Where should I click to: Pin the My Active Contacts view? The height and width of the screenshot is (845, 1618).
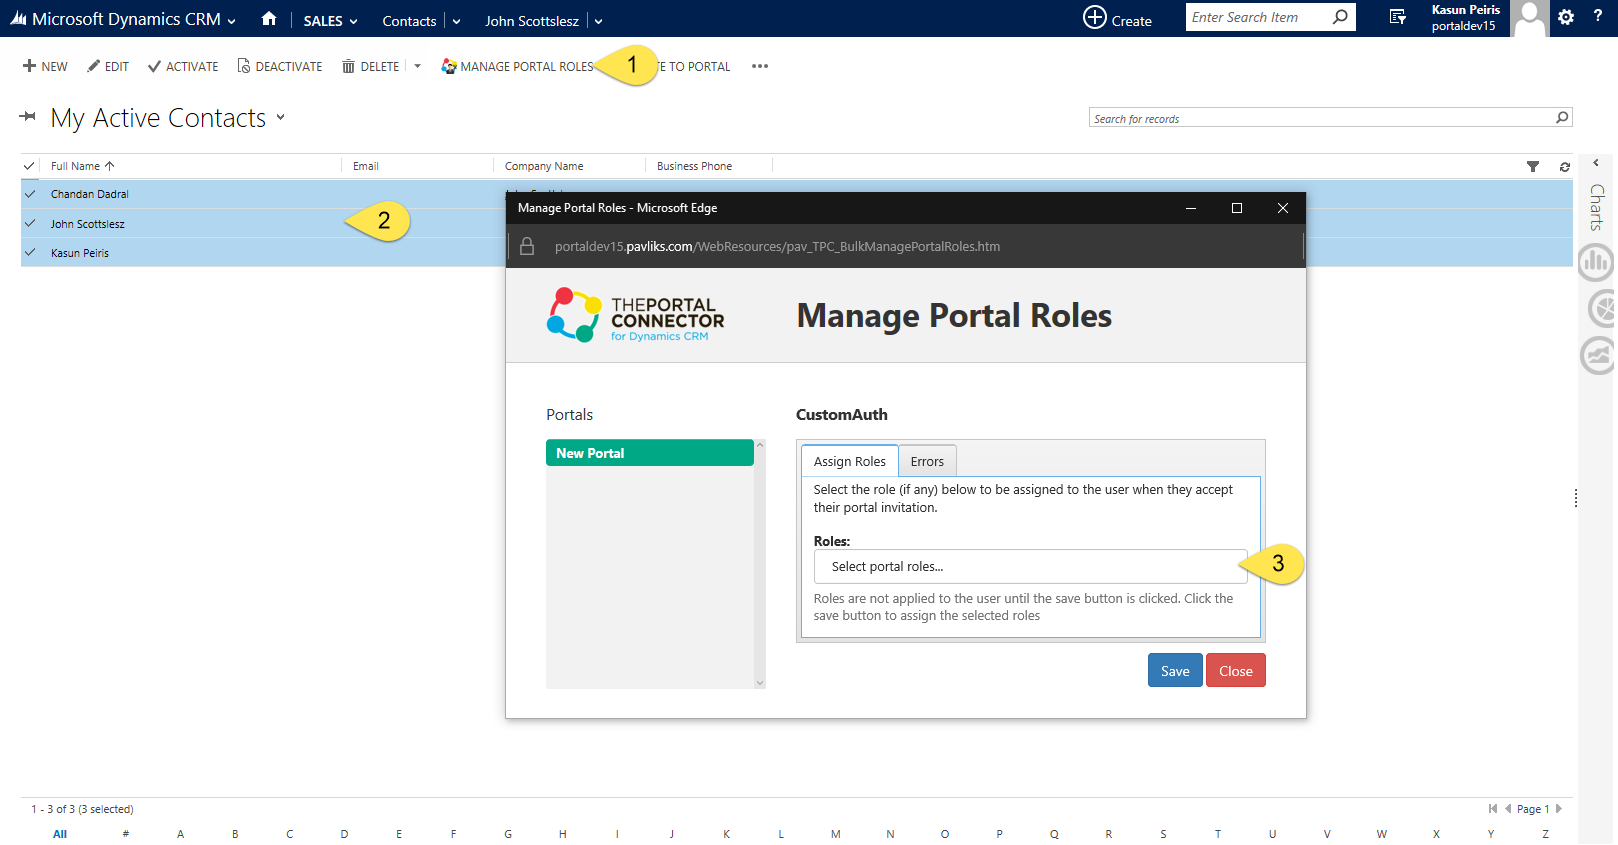tap(28, 117)
